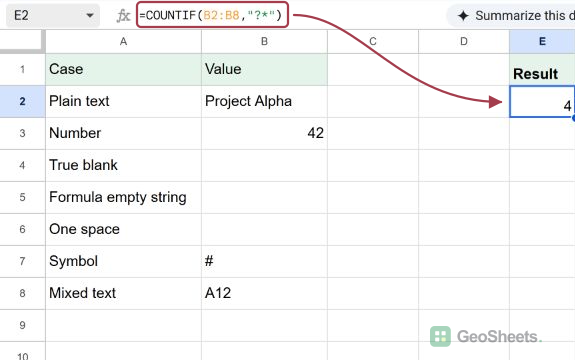Viewport: 575px width, 360px height.
Task: Select row 9 header
Action: tap(22, 325)
